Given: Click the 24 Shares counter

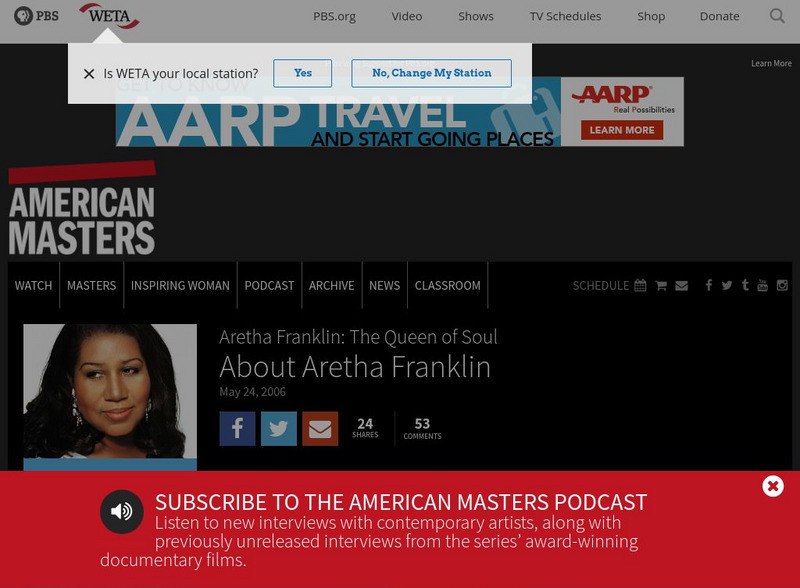Looking at the screenshot, I should click(365, 428).
